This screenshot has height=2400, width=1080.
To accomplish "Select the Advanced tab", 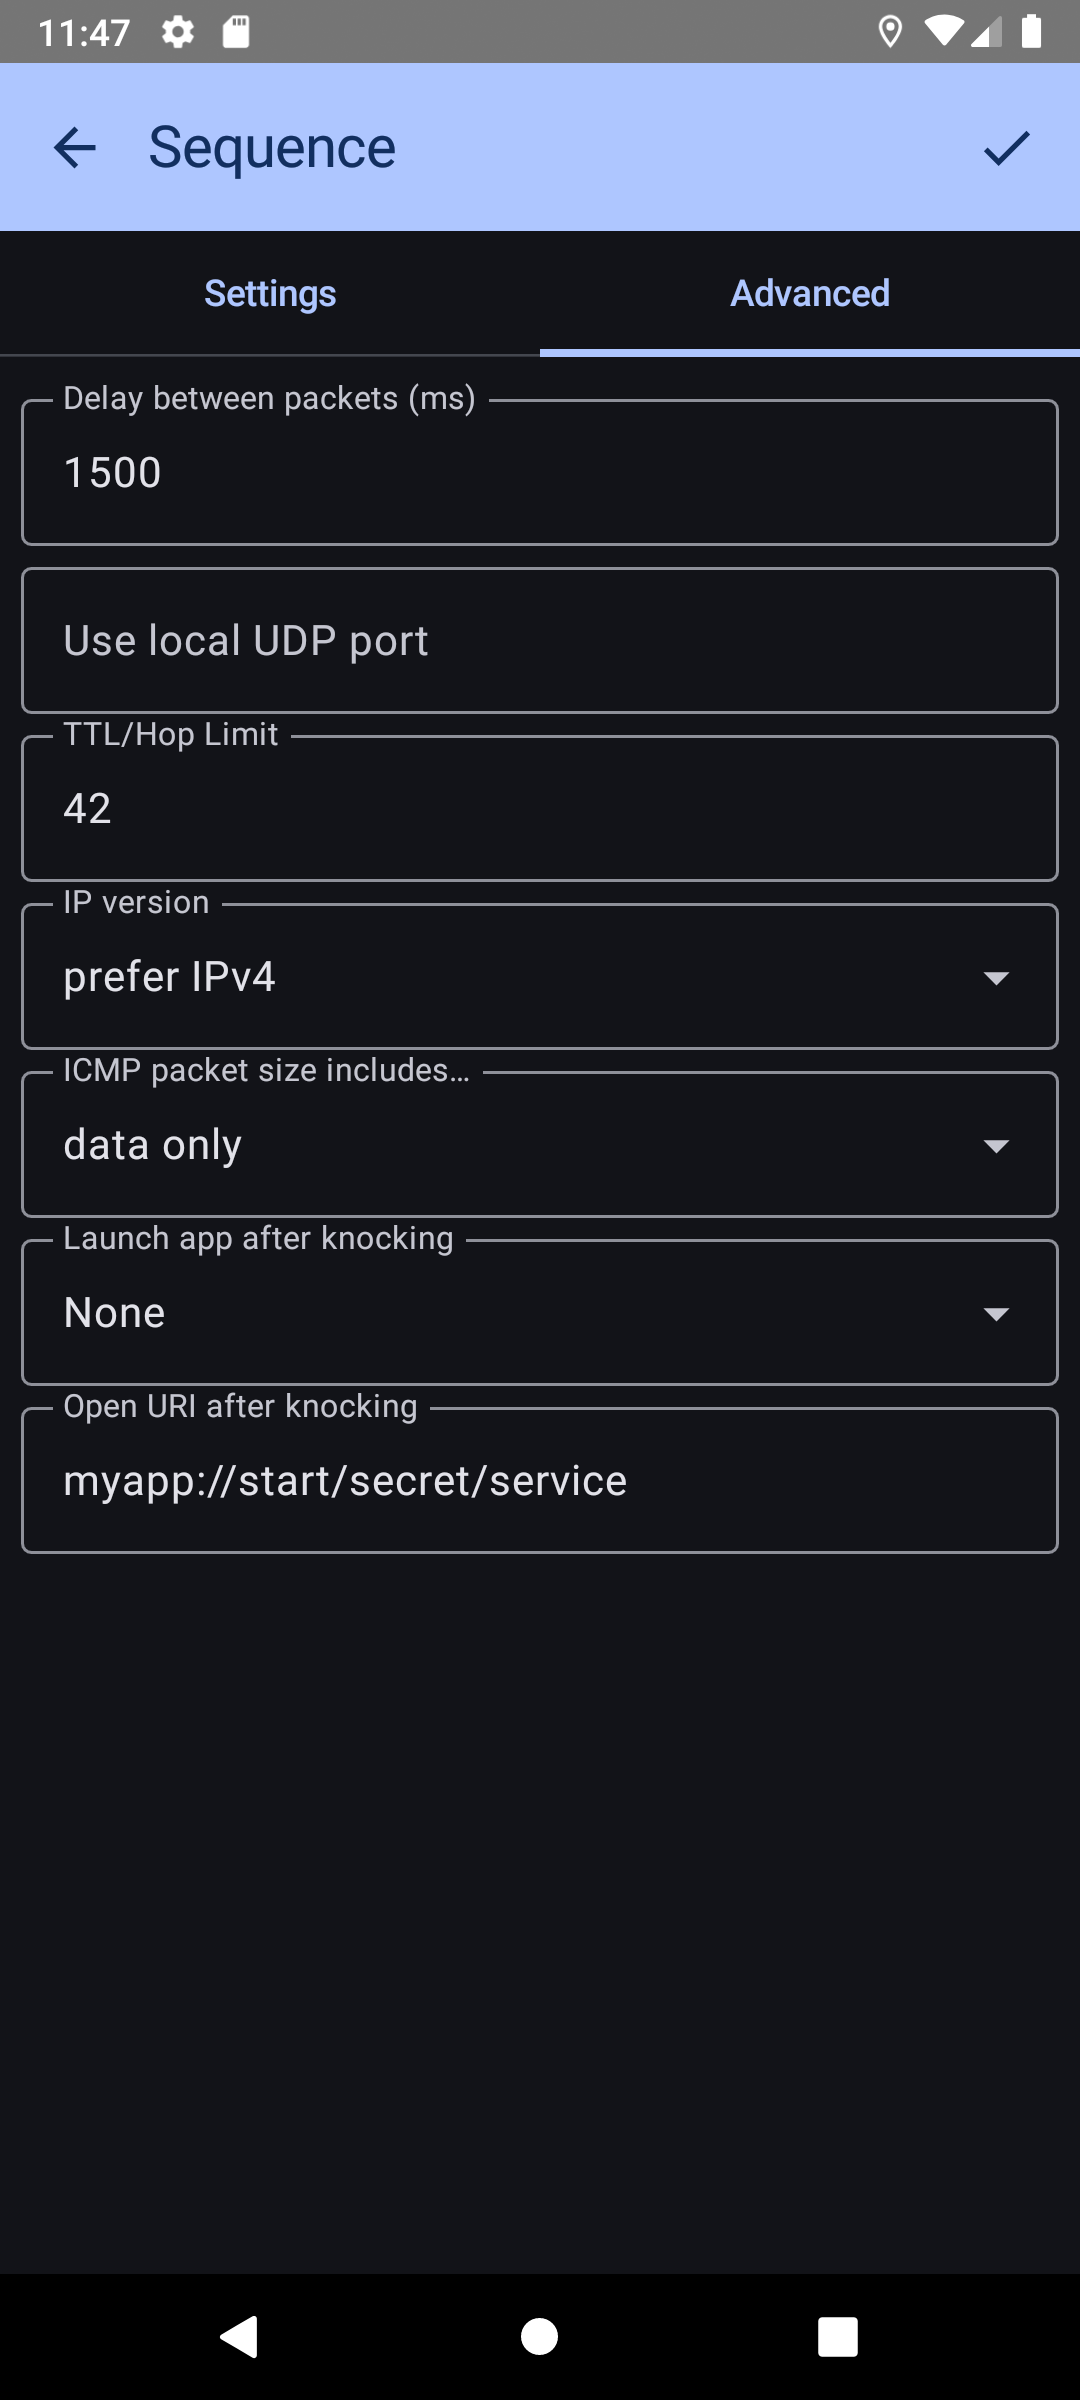I will click(x=810, y=294).
